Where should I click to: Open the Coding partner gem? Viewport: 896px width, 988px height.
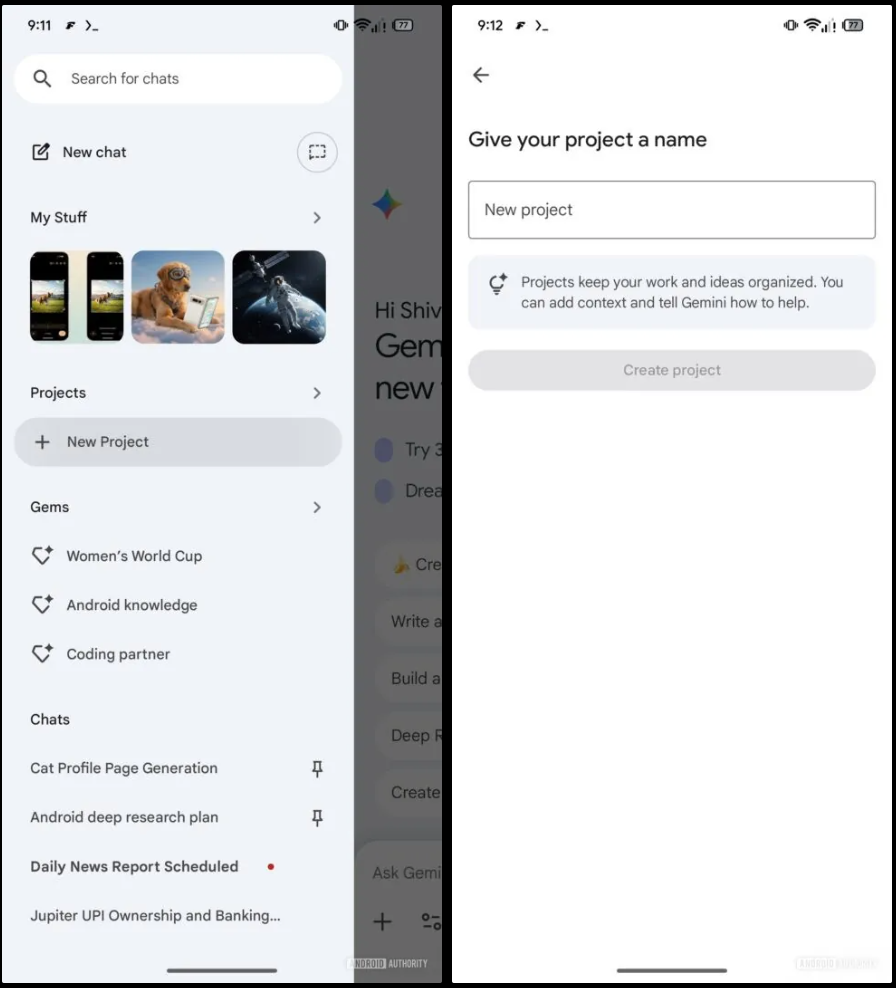tap(118, 654)
